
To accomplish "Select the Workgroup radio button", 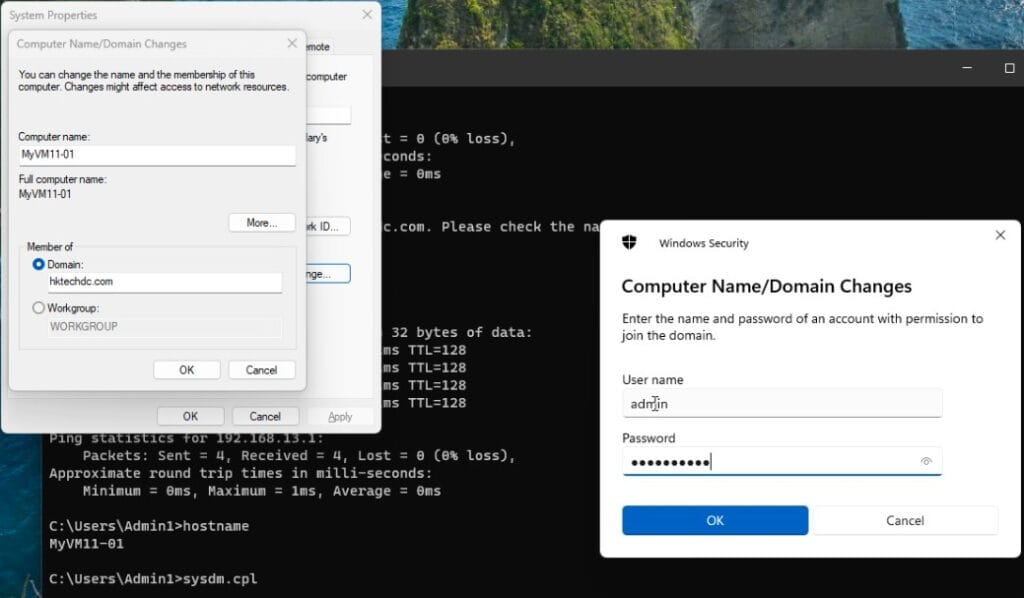I will pos(39,307).
